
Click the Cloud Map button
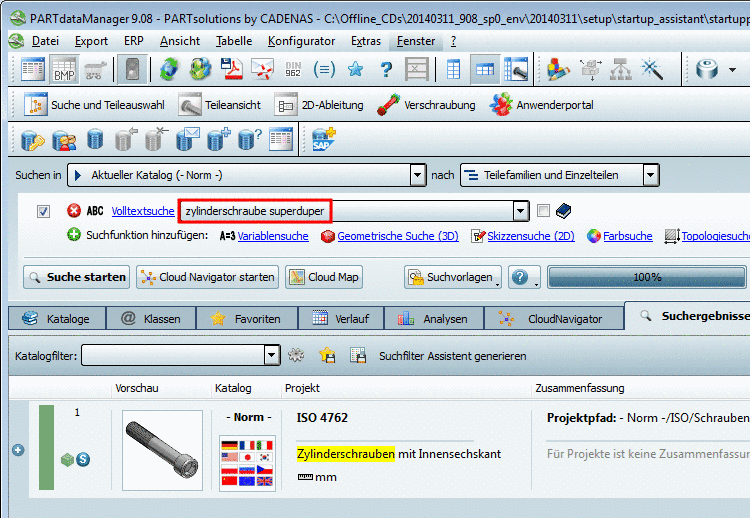coord(324,277)
